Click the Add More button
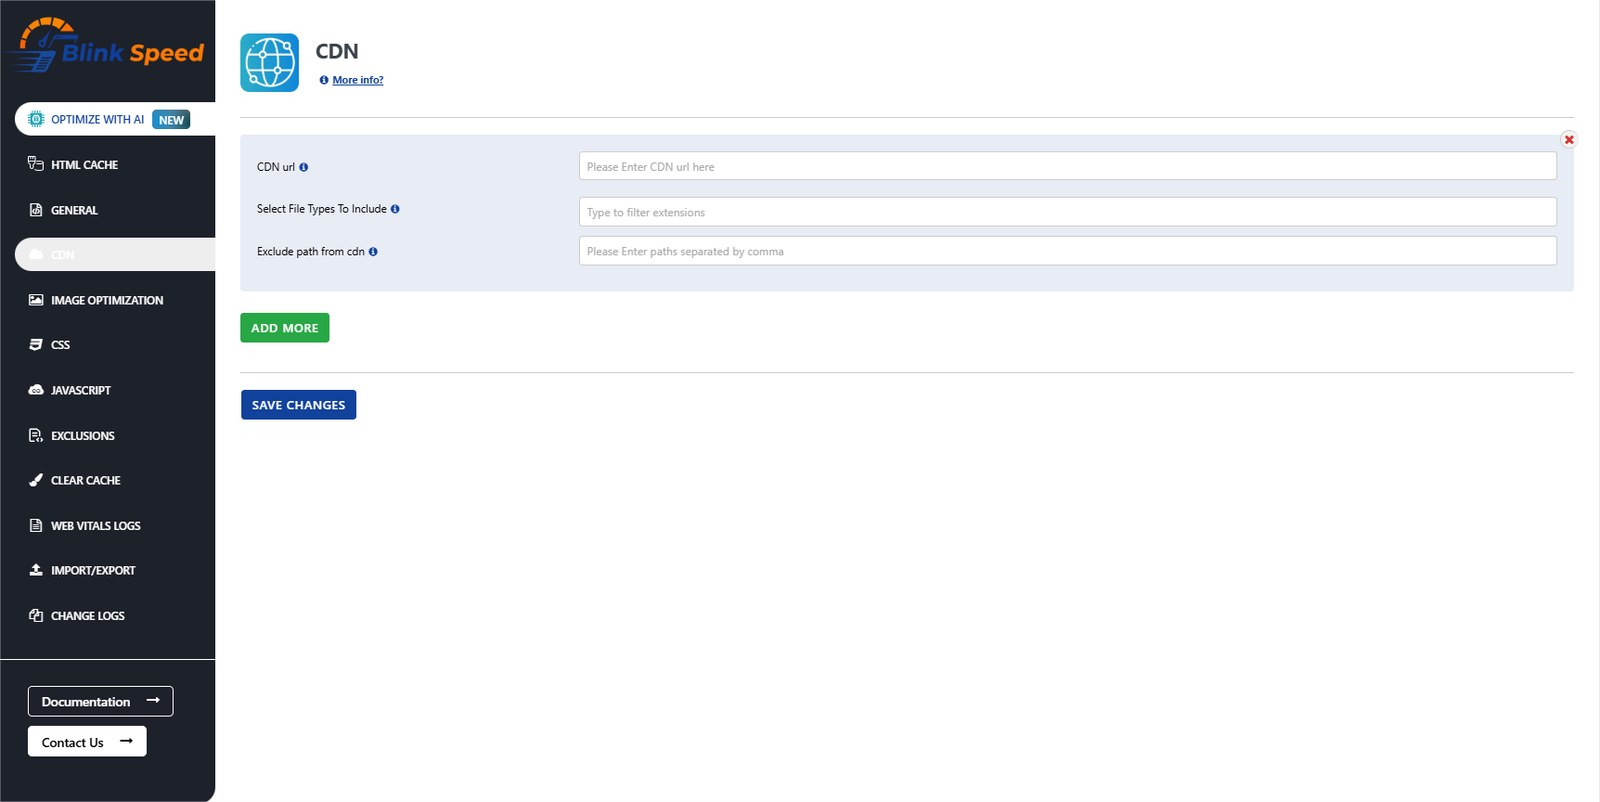Screen dimensions: 1600x802 pyautogui.click(x=285, y=328)
